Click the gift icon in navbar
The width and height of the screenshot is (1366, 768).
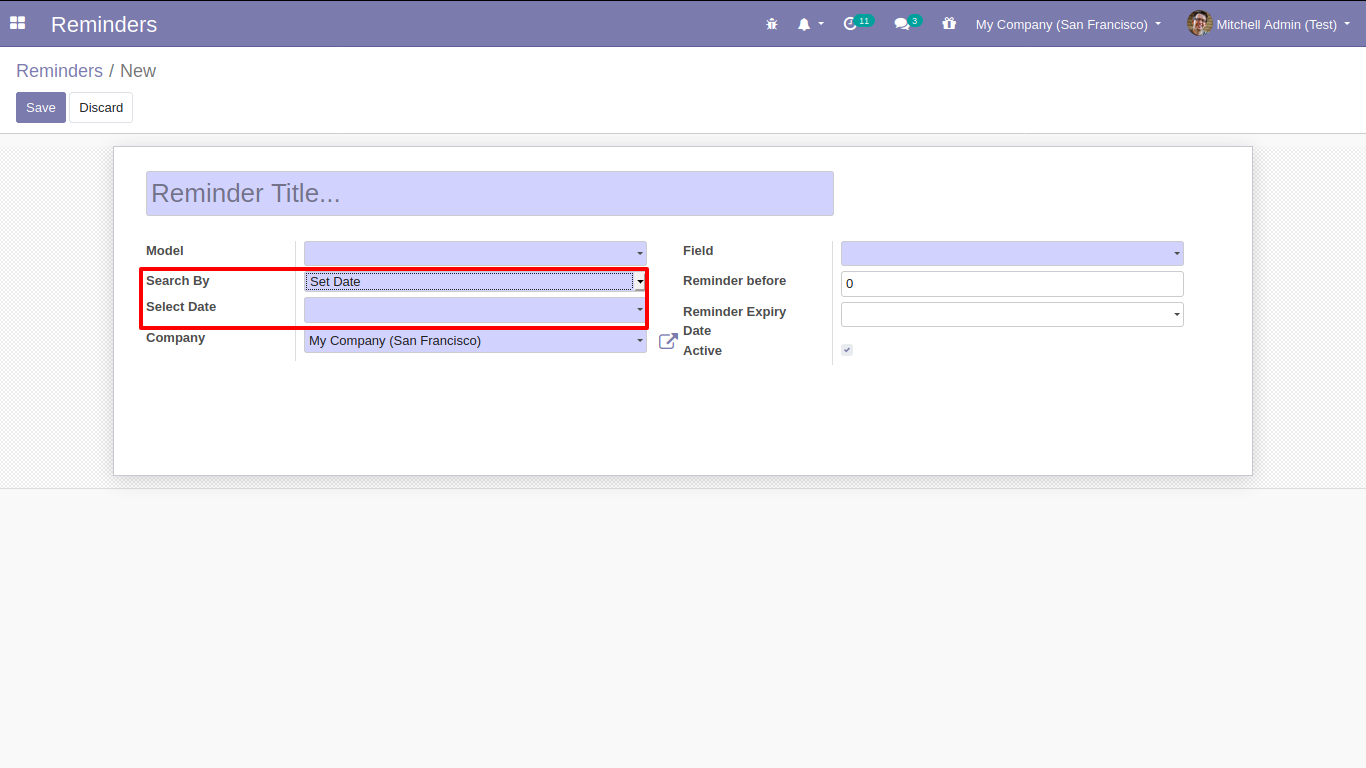coord(949,24)
